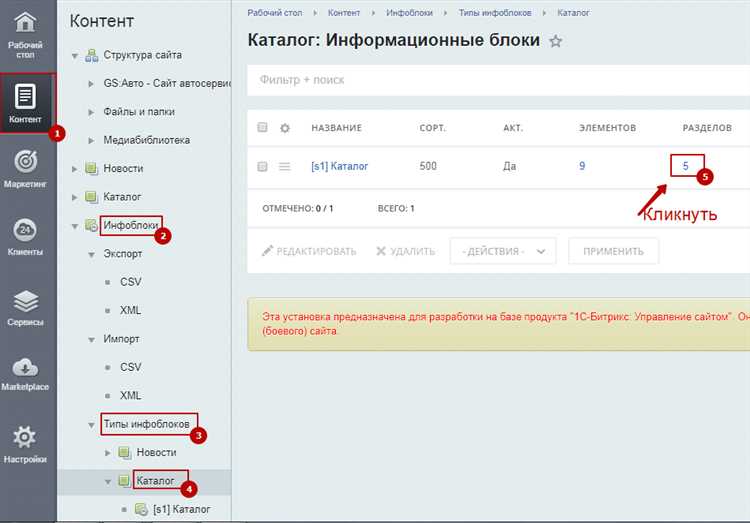Click the pencil icon of Редактировать
This screenshot has height=523, width=750.
(267, 251)
